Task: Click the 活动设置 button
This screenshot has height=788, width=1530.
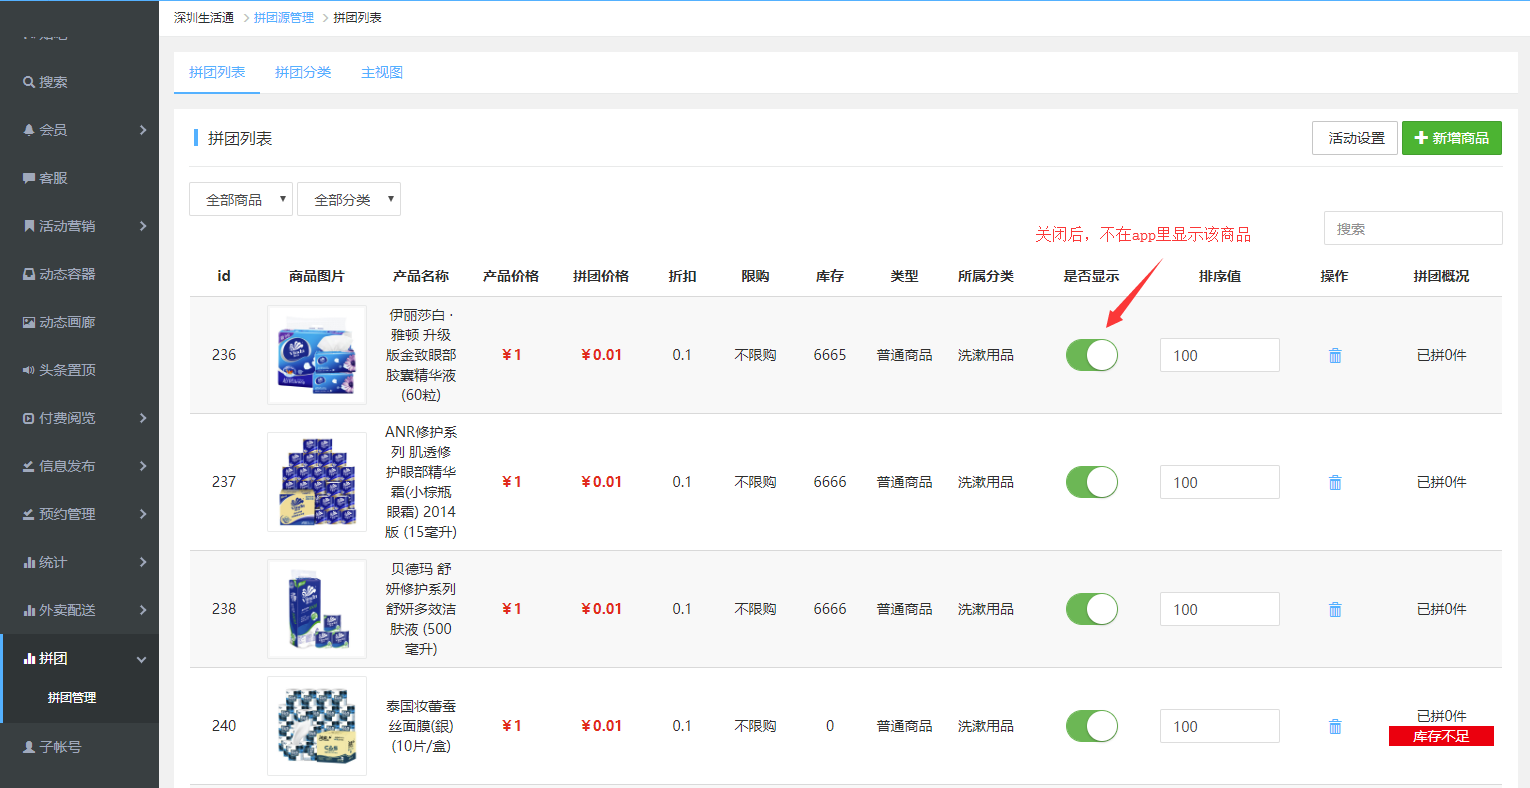Action: click(1356, 138)
